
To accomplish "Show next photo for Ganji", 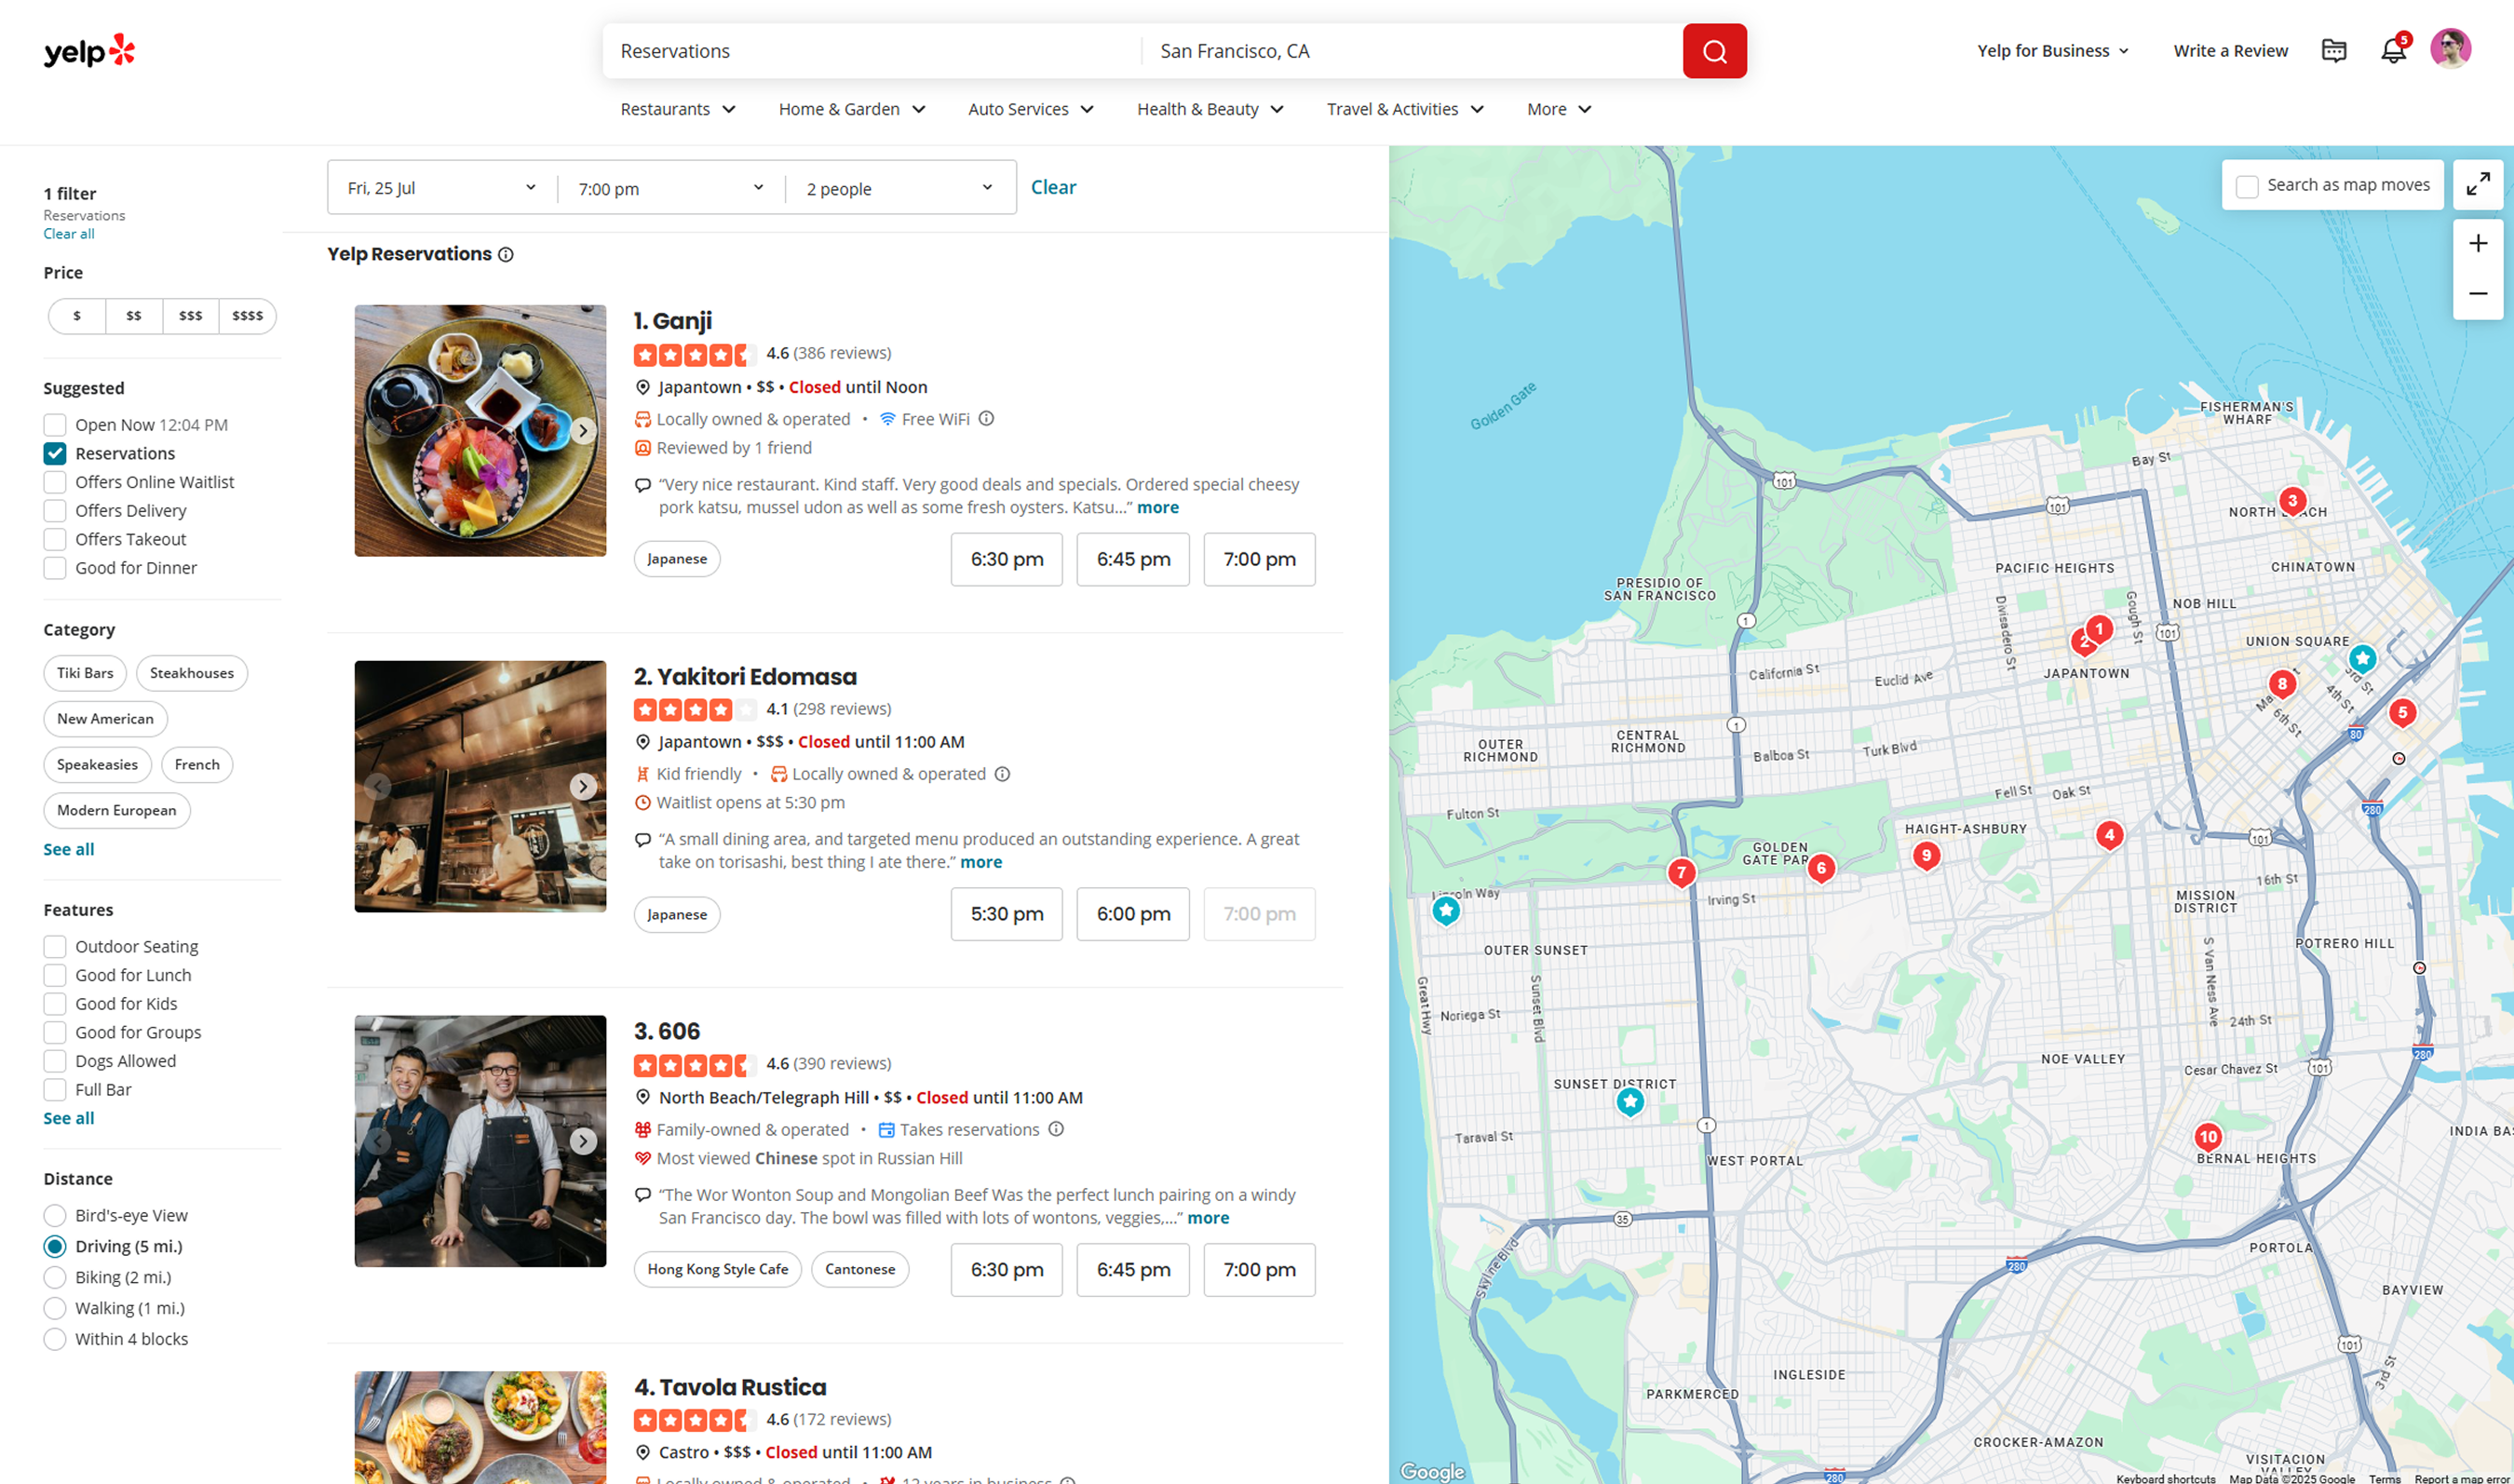I will pos(583,431).
